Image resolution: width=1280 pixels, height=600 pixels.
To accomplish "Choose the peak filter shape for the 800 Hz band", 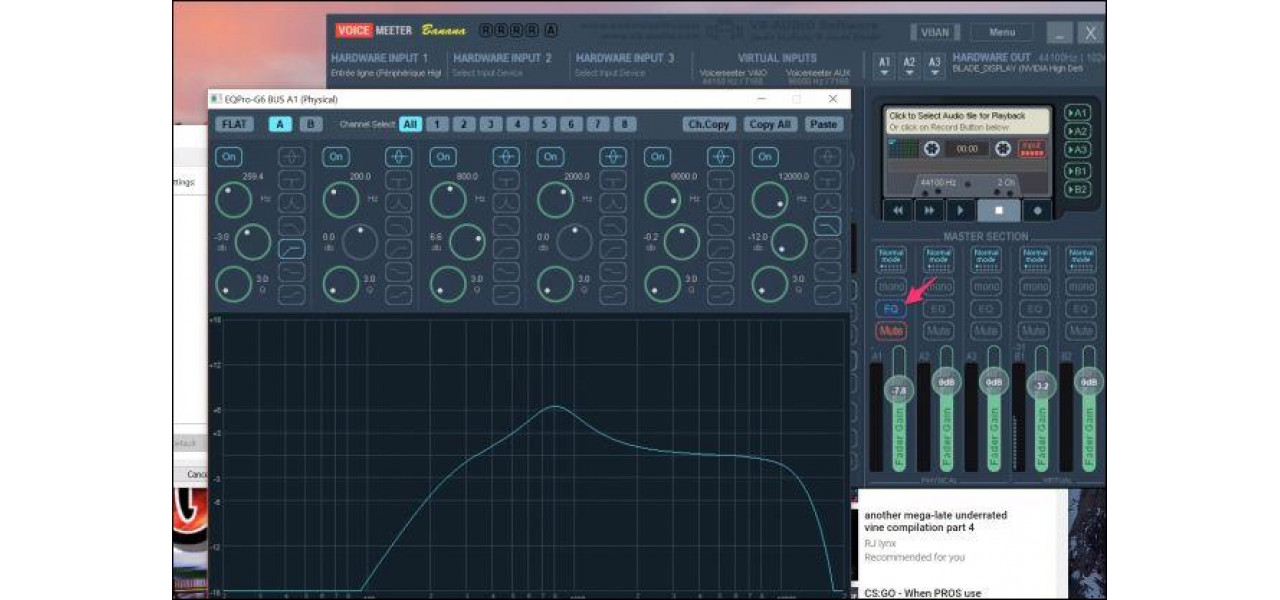I will click(x=506, y=157).
